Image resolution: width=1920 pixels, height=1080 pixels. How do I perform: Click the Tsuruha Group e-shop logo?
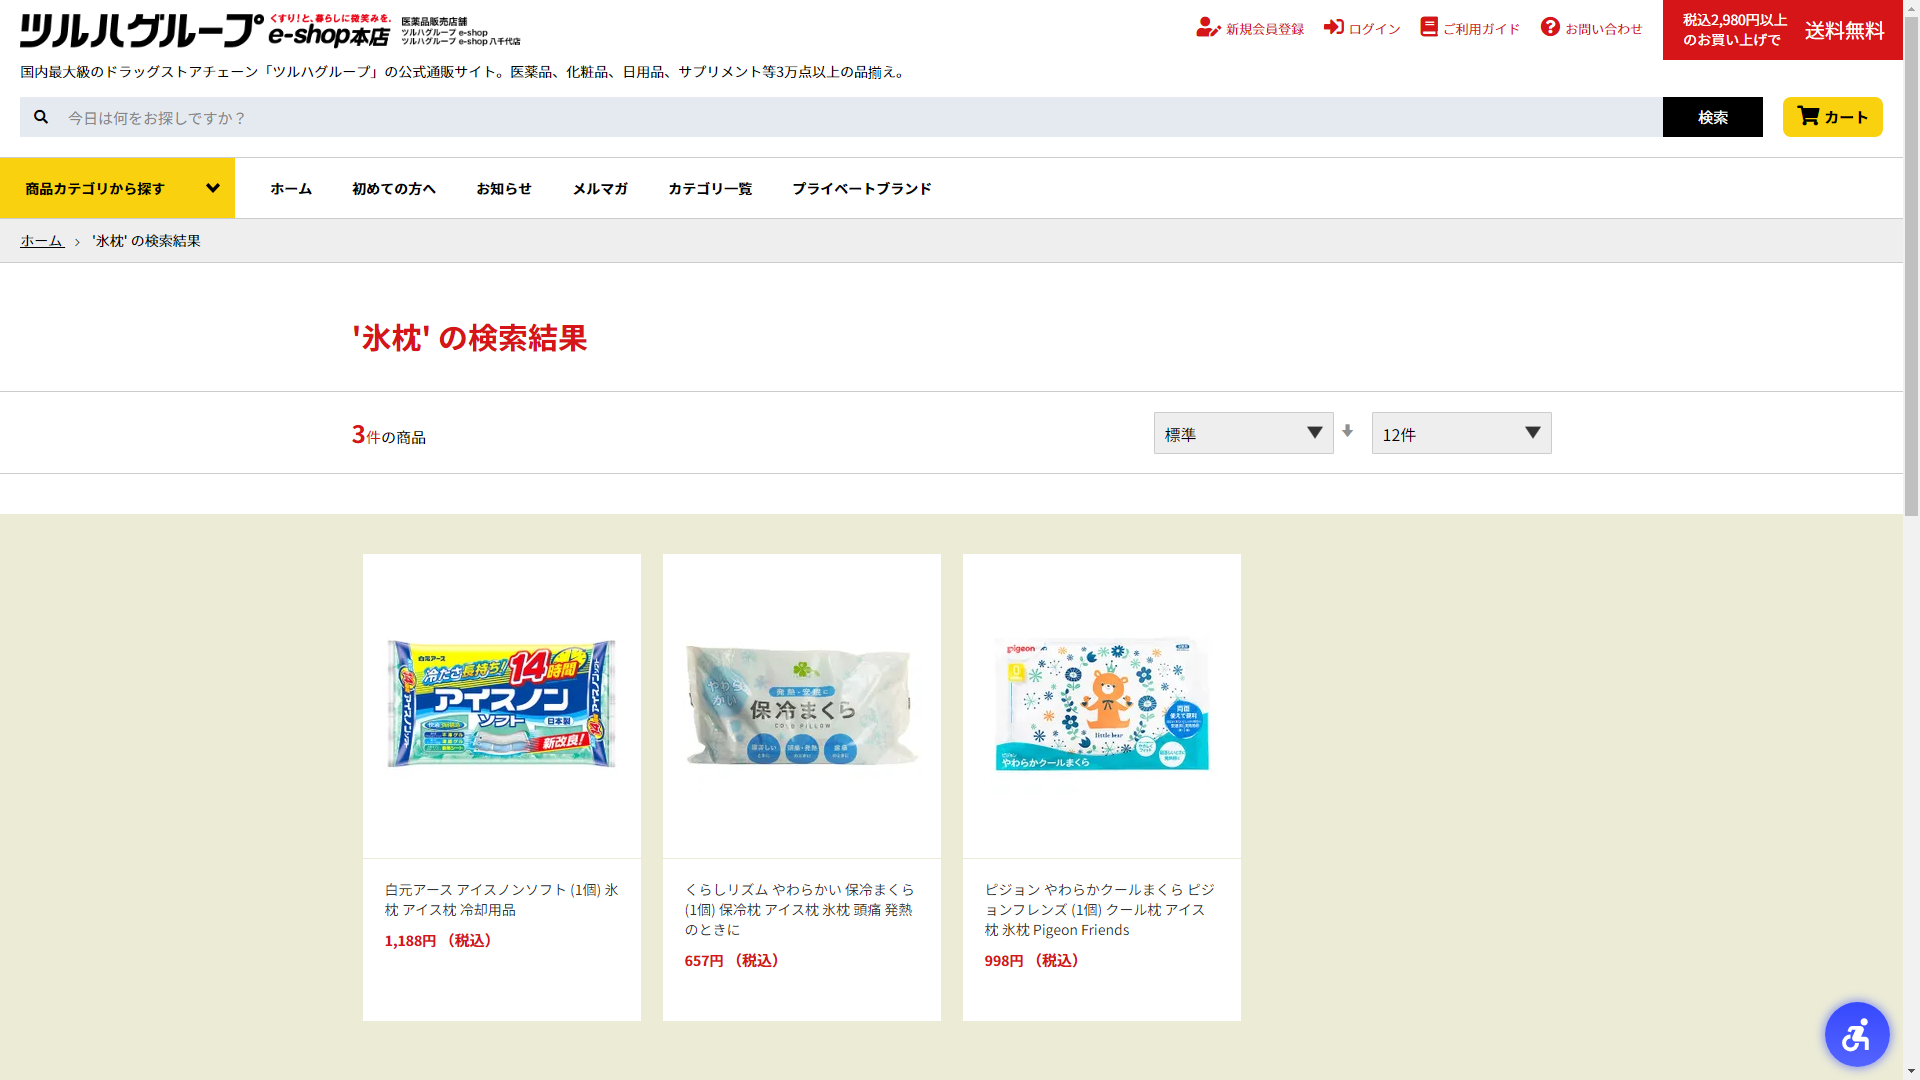point(205,31)
